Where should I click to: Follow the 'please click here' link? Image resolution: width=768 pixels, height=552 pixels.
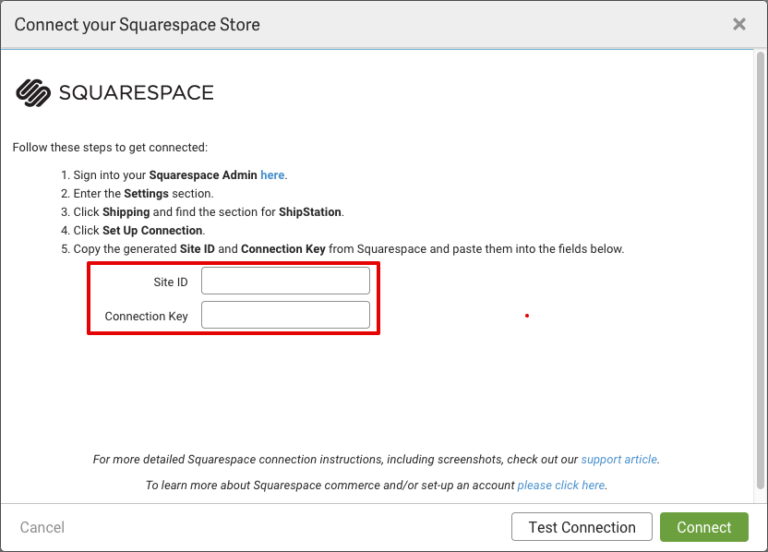coord(561,485)
